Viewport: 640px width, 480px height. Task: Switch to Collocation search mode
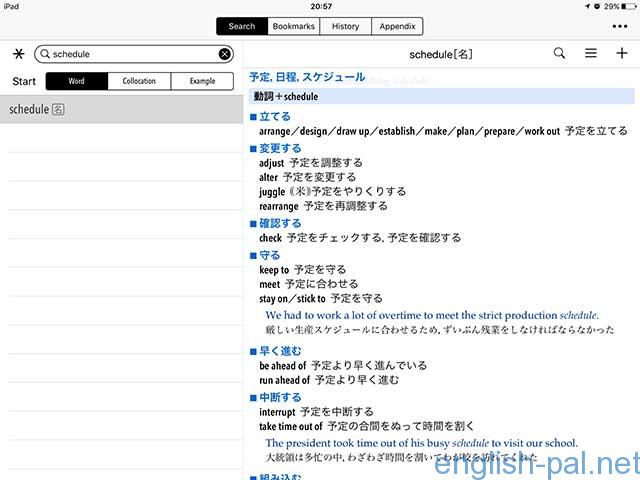click(139, 81)
